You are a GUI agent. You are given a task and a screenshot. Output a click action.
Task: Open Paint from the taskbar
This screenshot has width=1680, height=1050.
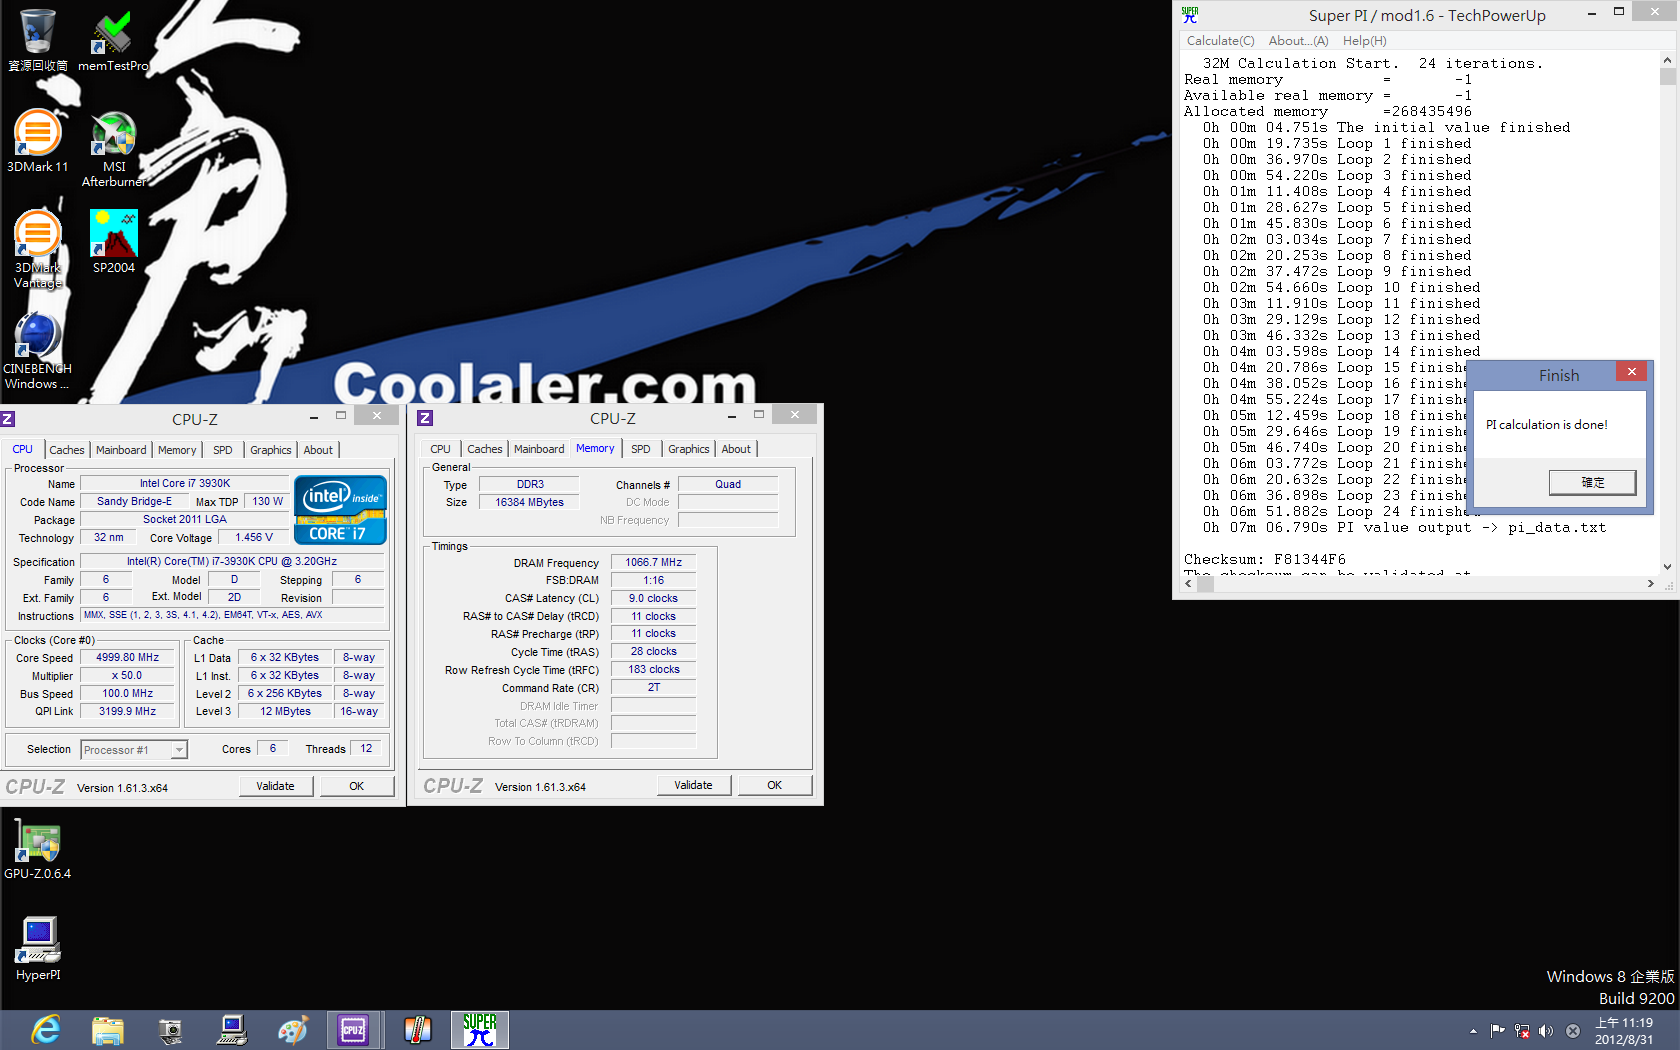(293, 1030)
